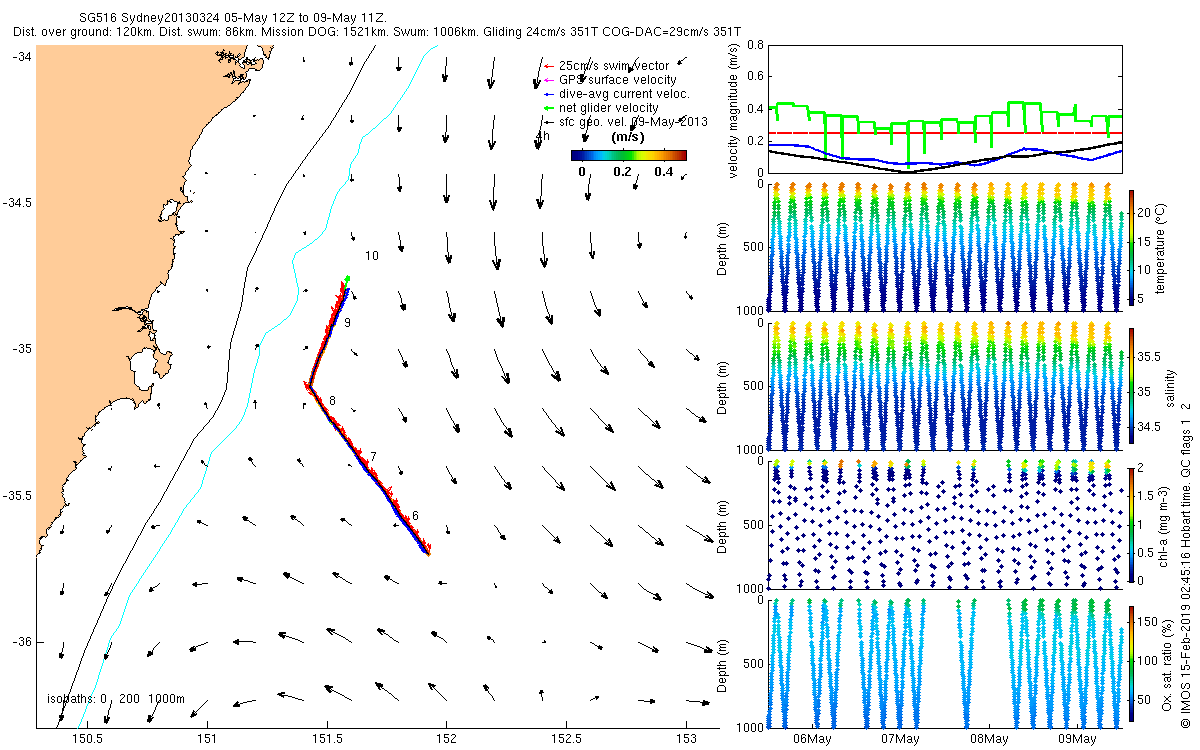This screenshot has height=750, width=1200.
Task: Click the salinity color bar
Action: (x=1131, y=386)
